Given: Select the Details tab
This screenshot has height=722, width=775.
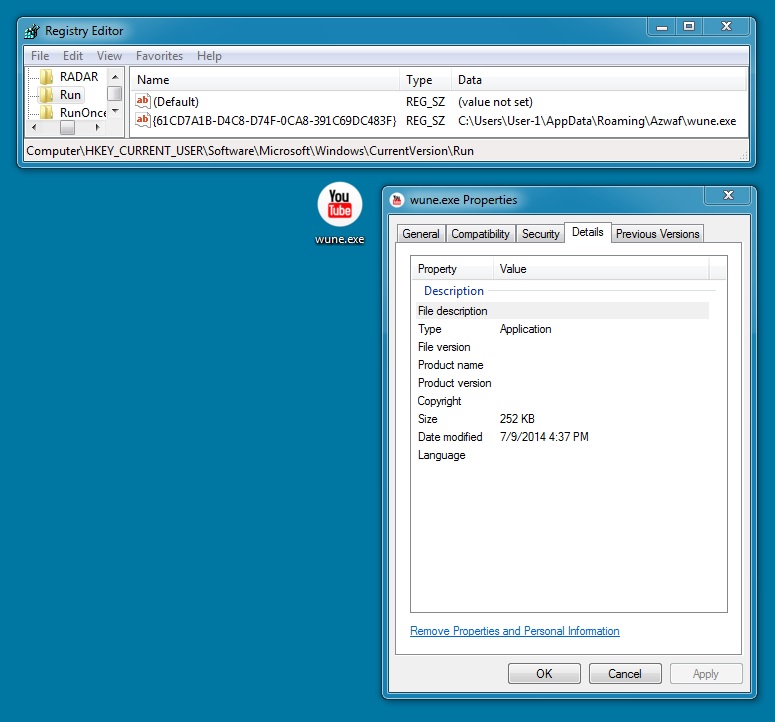Looking at the screenshot, I should pos(588,232).
